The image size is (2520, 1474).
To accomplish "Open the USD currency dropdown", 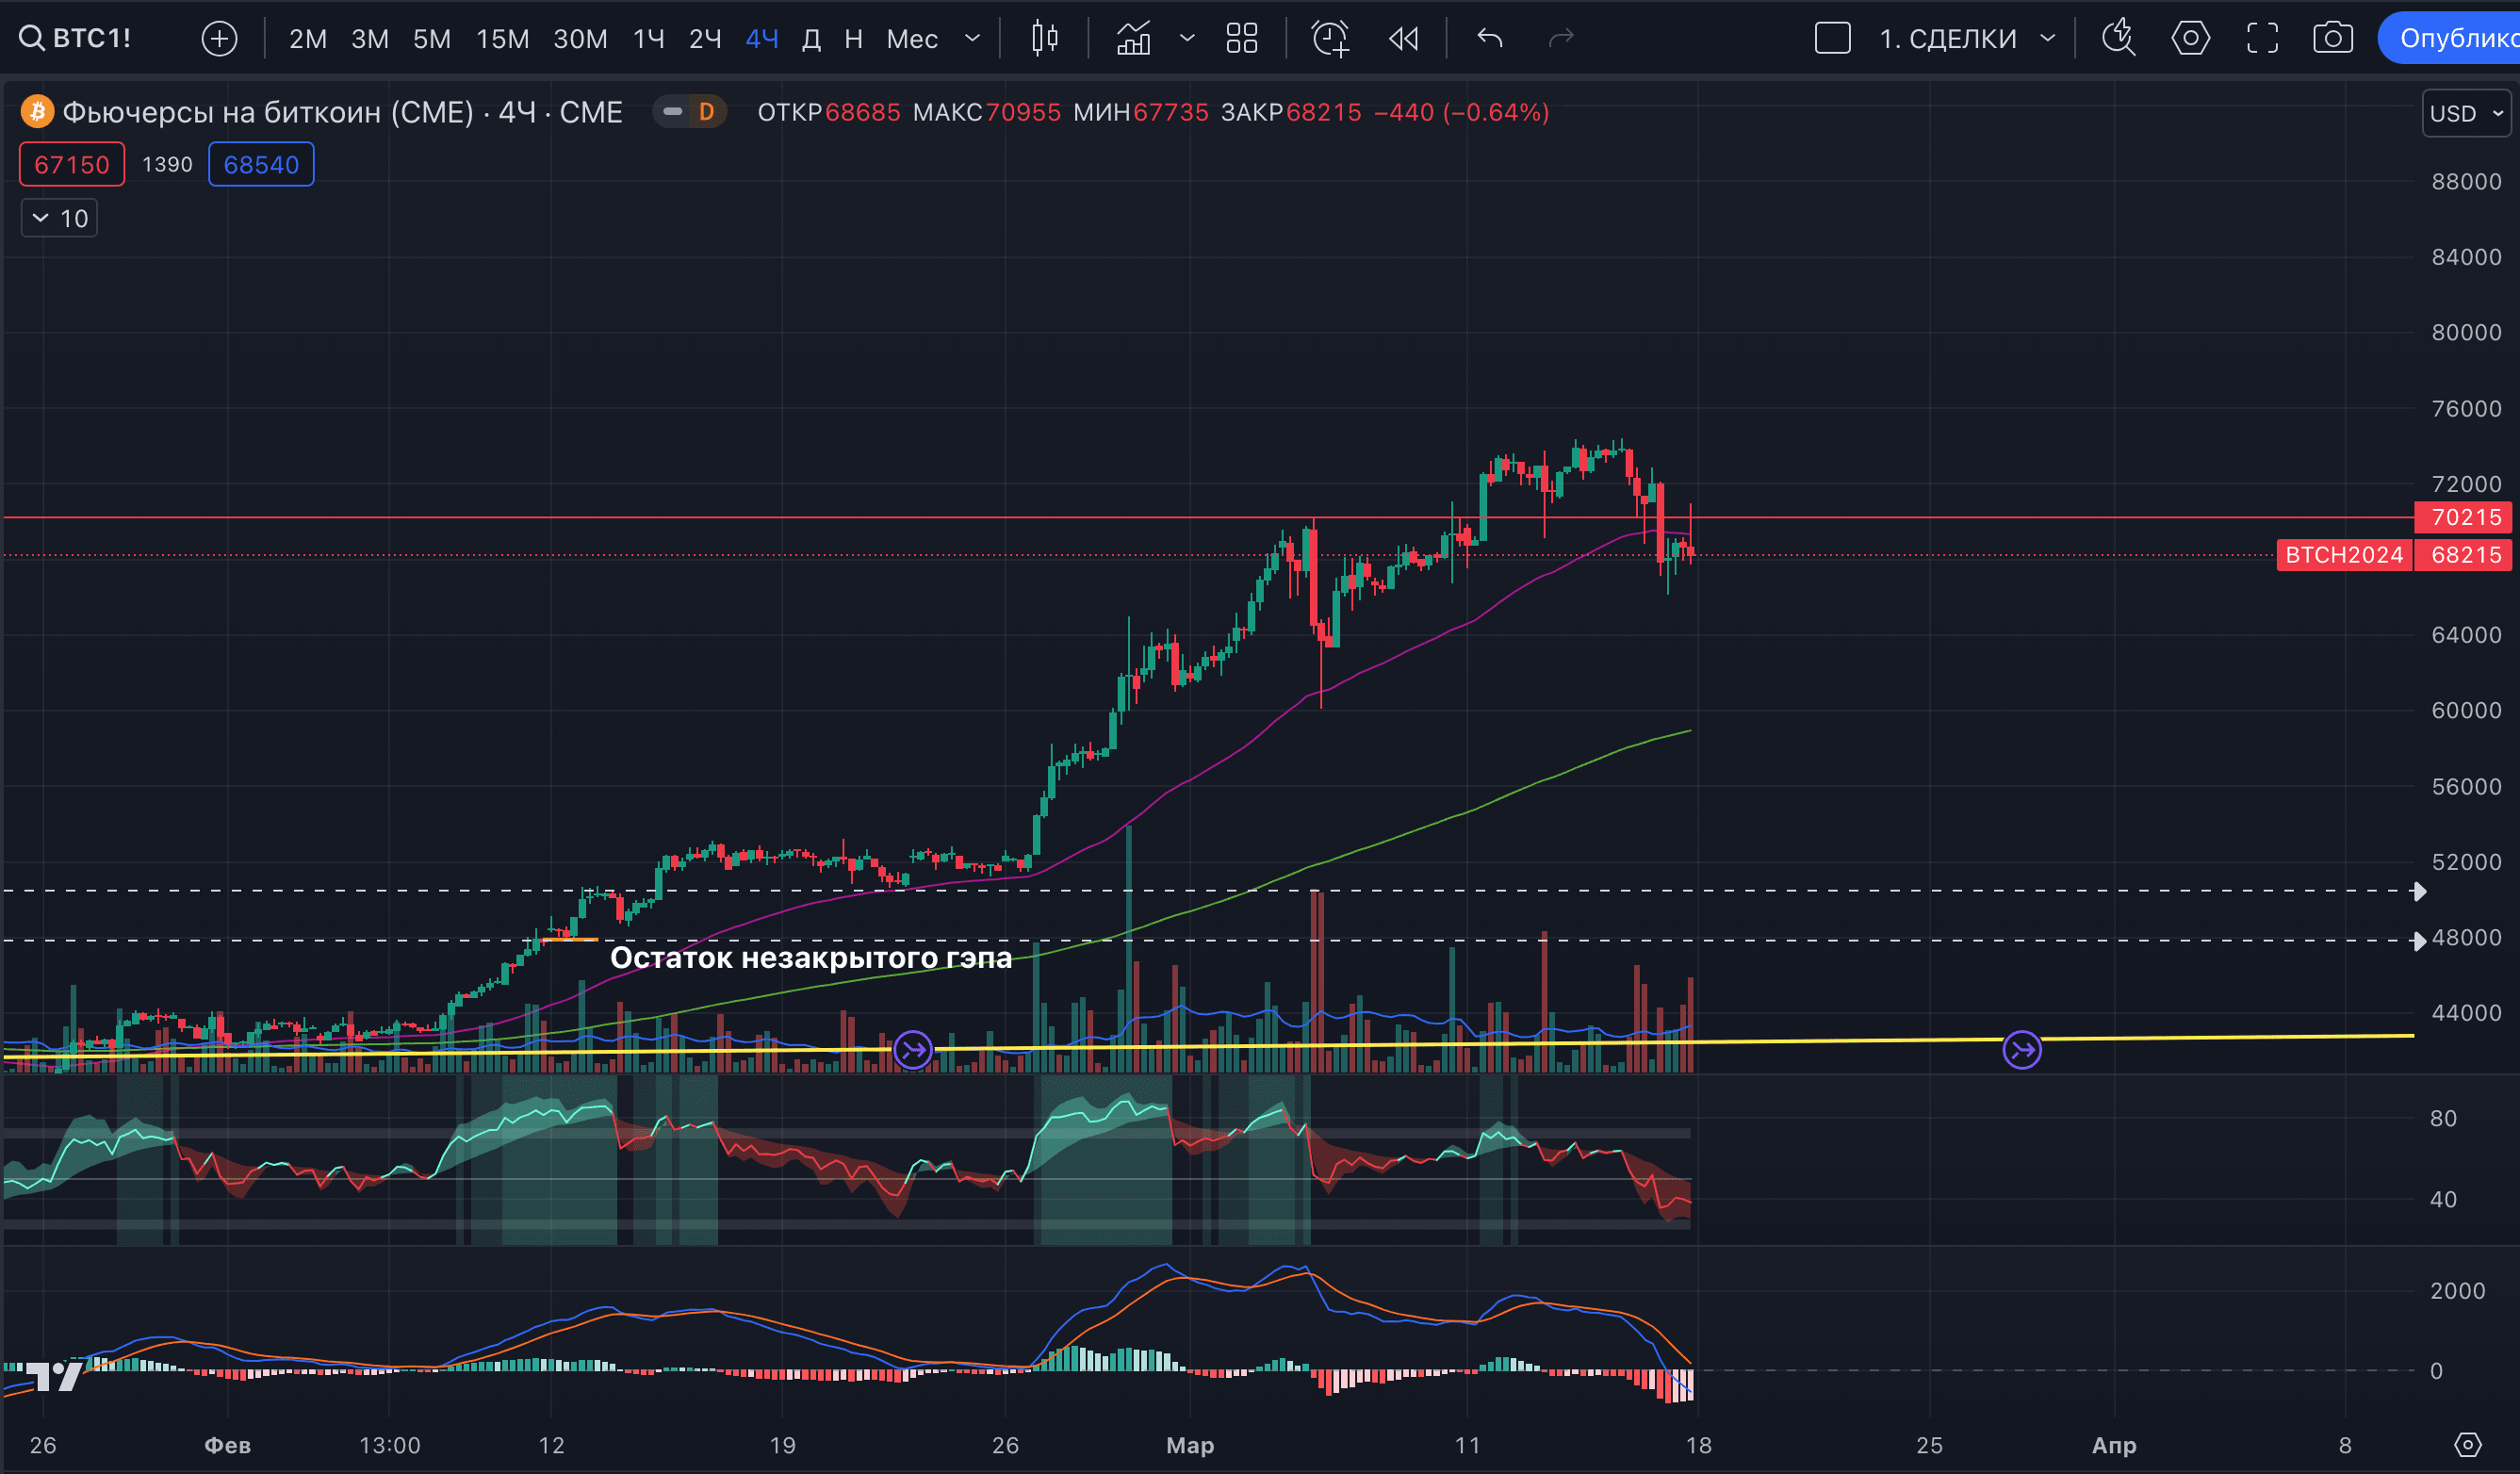I will [2465, 113].
